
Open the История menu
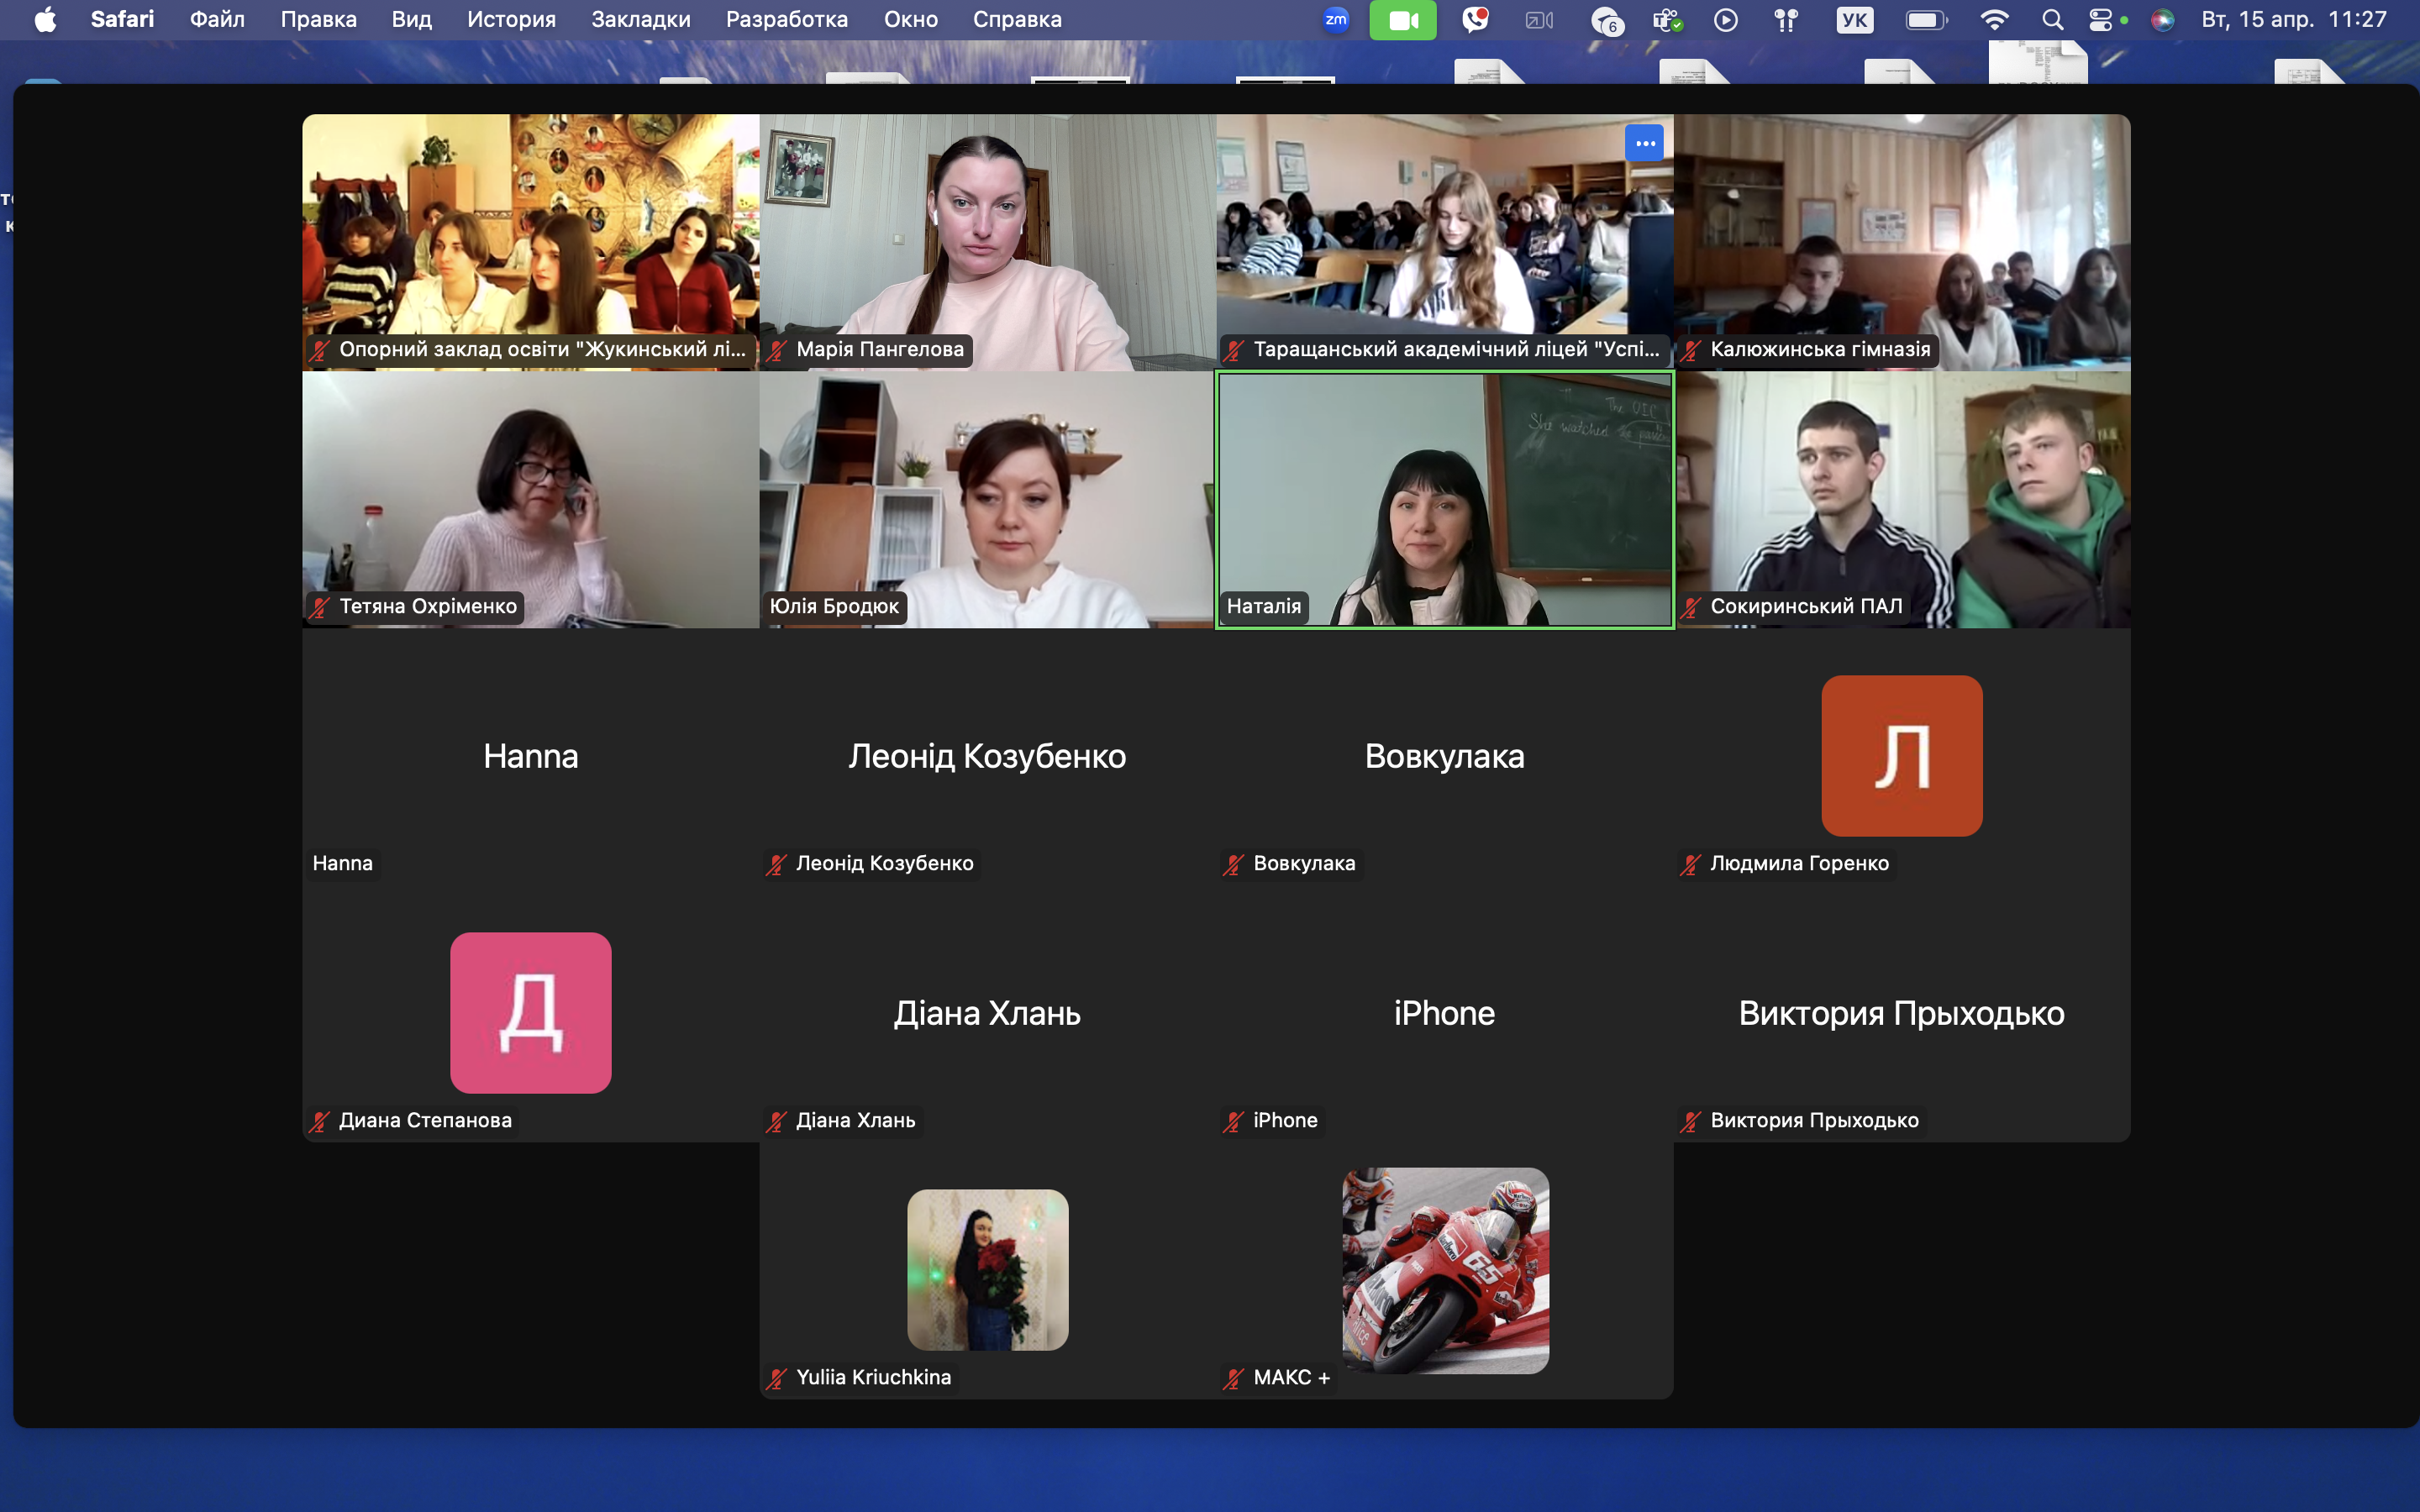click(511, 20)
